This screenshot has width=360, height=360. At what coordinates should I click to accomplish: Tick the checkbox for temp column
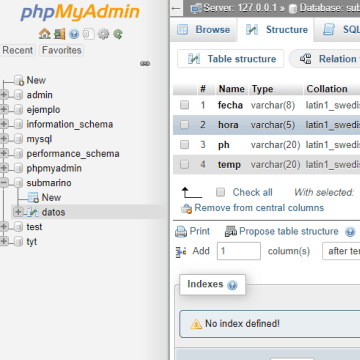[184, 164]
